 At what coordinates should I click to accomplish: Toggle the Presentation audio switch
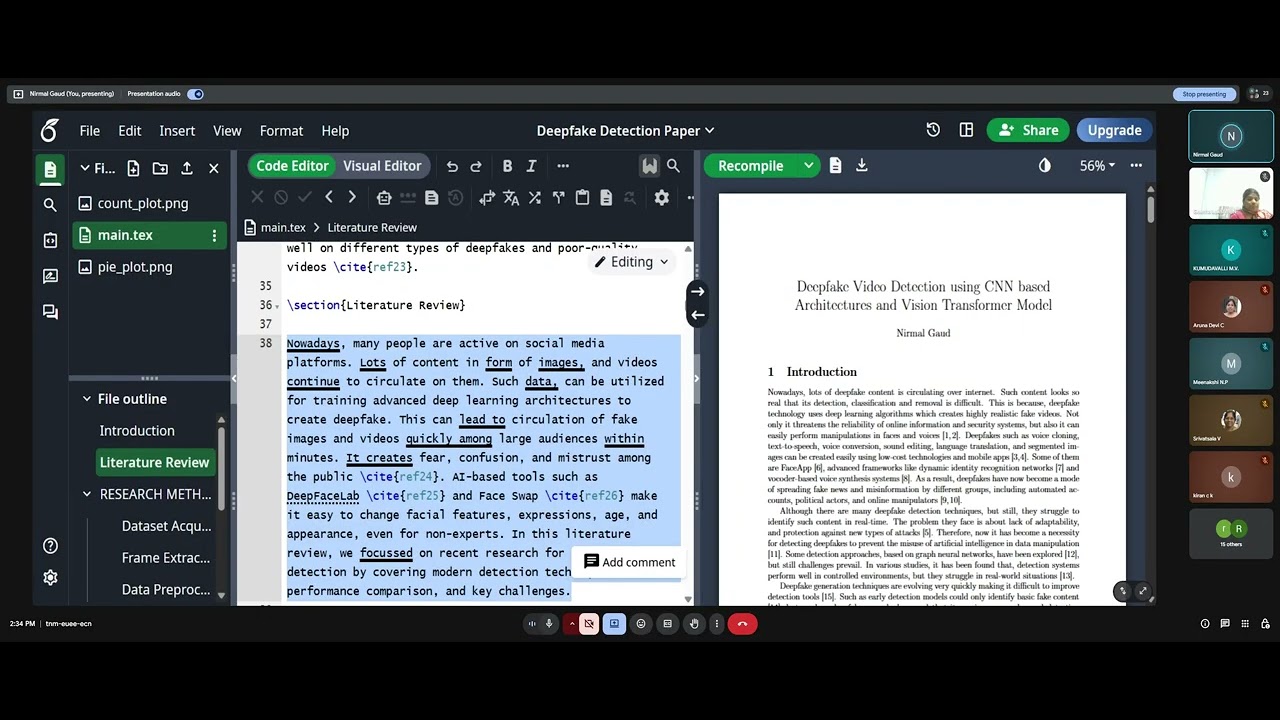click(196, 94)
